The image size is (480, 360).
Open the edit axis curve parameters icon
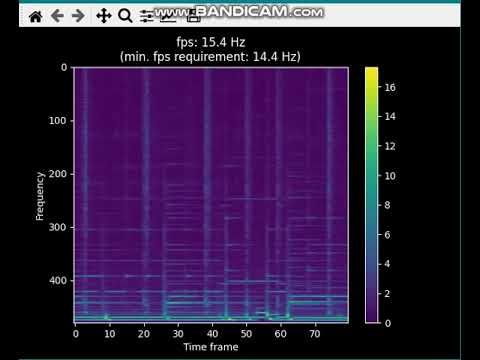(x=168, y=16)
